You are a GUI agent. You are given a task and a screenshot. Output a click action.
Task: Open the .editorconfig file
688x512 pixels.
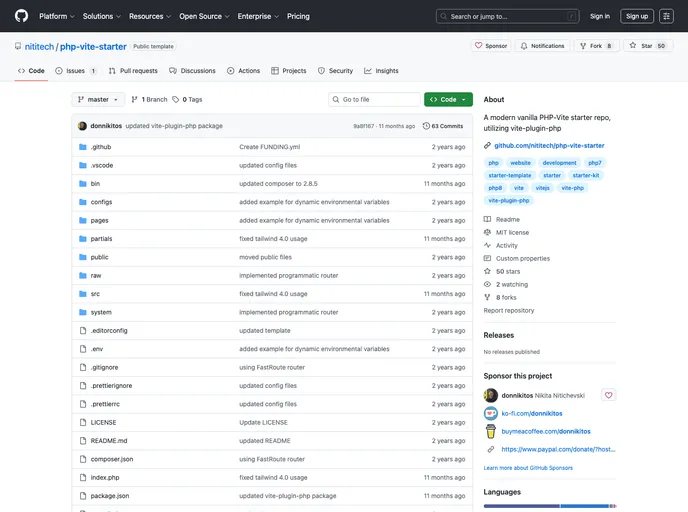109,330
